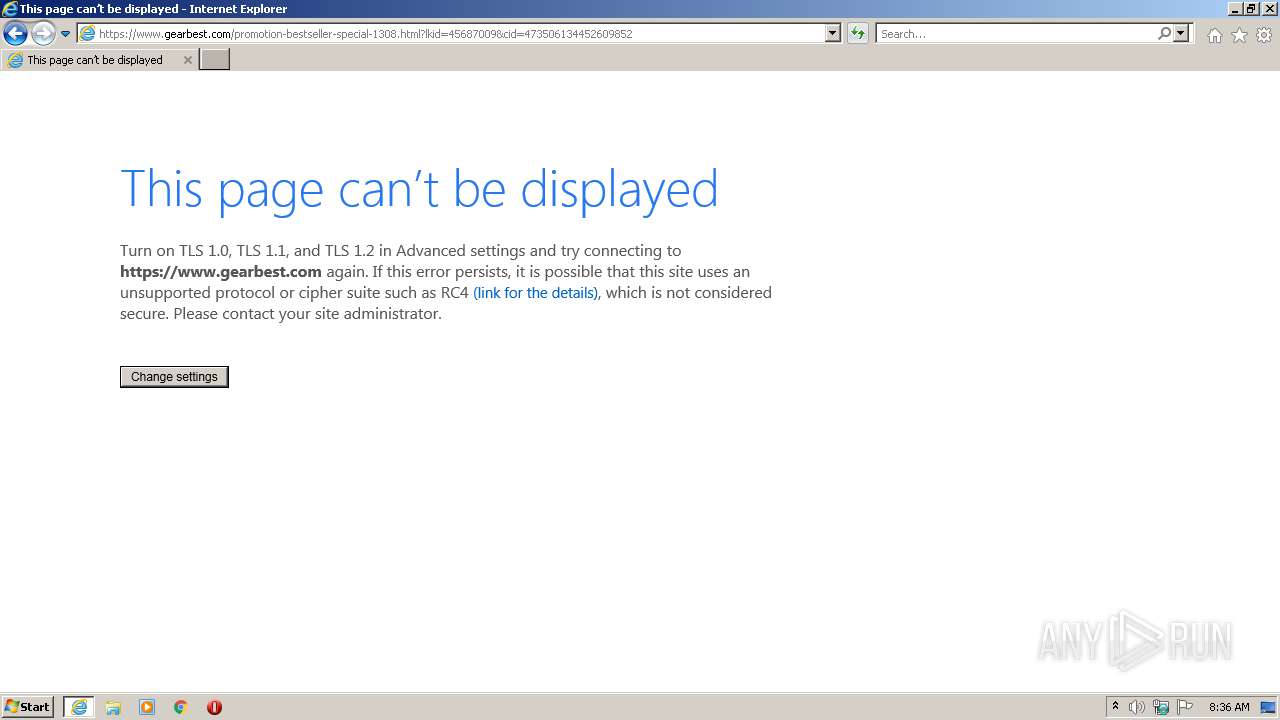Restore down the browser window
This screenshot has width=1280, height=720.
1250,9
